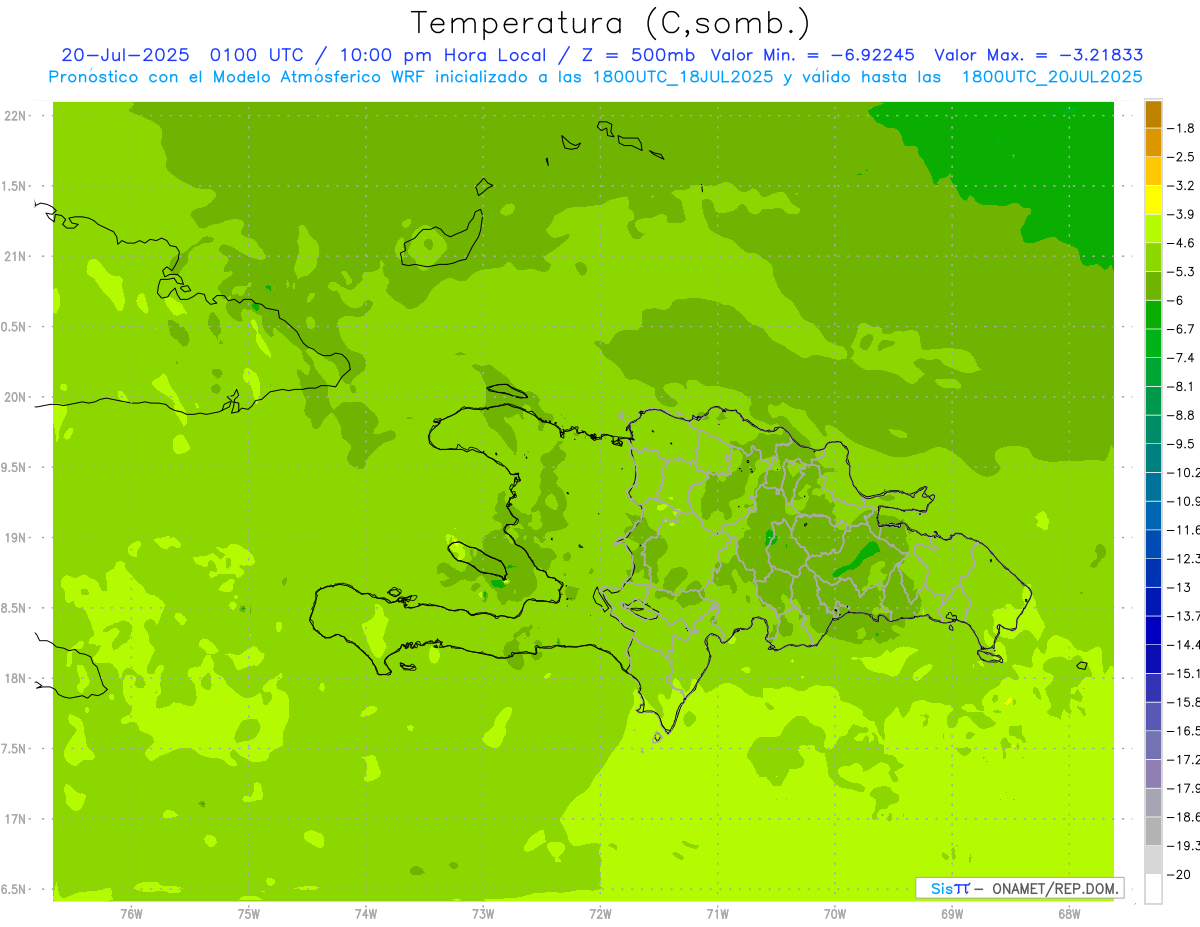Screen dimensions: 1200x927
Task: Click the '-3.9' colorbar label
Action: pos(1181,214)
